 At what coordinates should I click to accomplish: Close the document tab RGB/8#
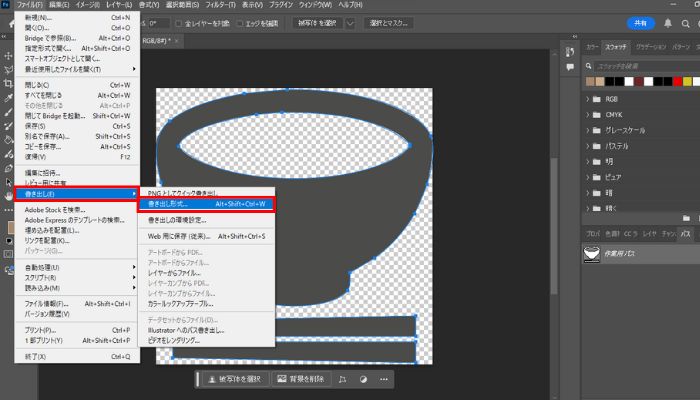point(176,41)
